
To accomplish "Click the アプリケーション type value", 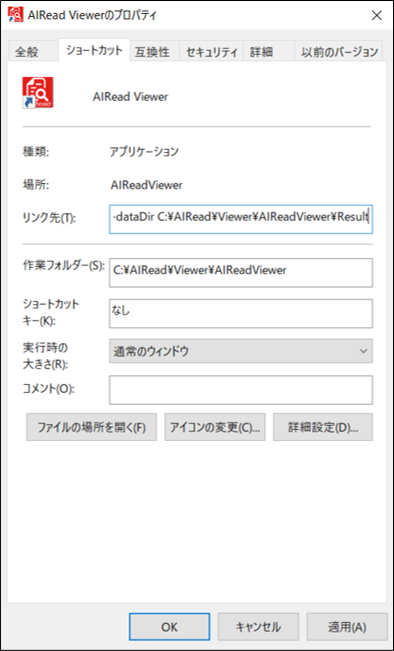I will coord(144,152).
